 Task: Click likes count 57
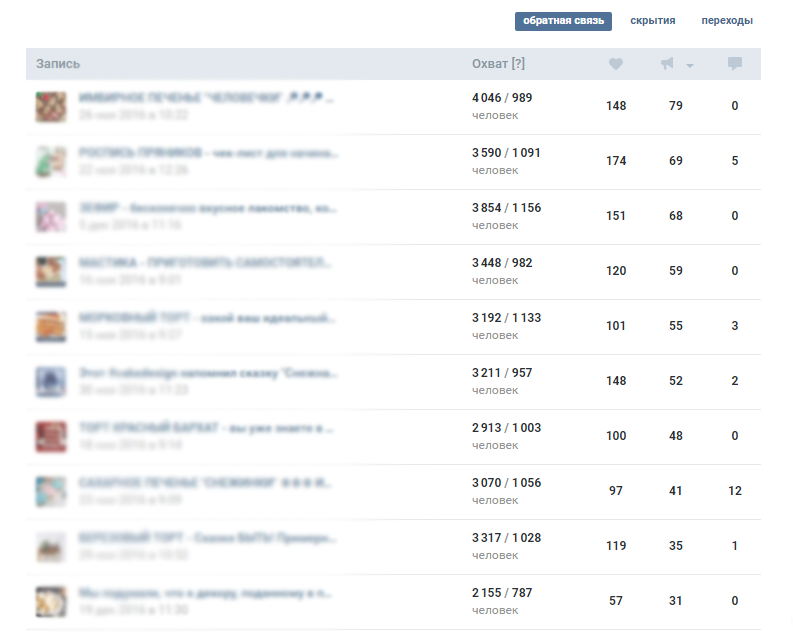(616, 601)
